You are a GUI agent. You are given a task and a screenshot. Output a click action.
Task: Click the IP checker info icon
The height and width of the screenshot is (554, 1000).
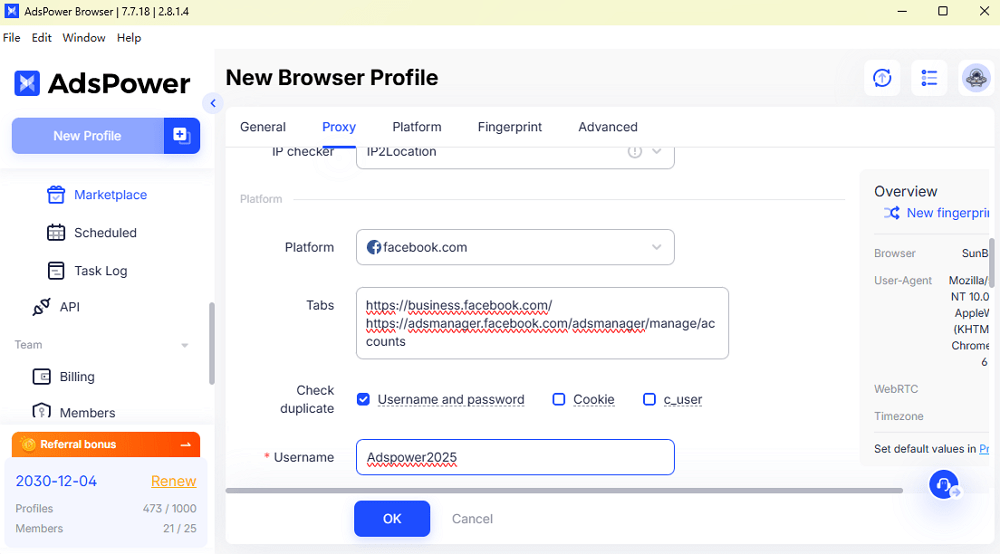[635, 152]
